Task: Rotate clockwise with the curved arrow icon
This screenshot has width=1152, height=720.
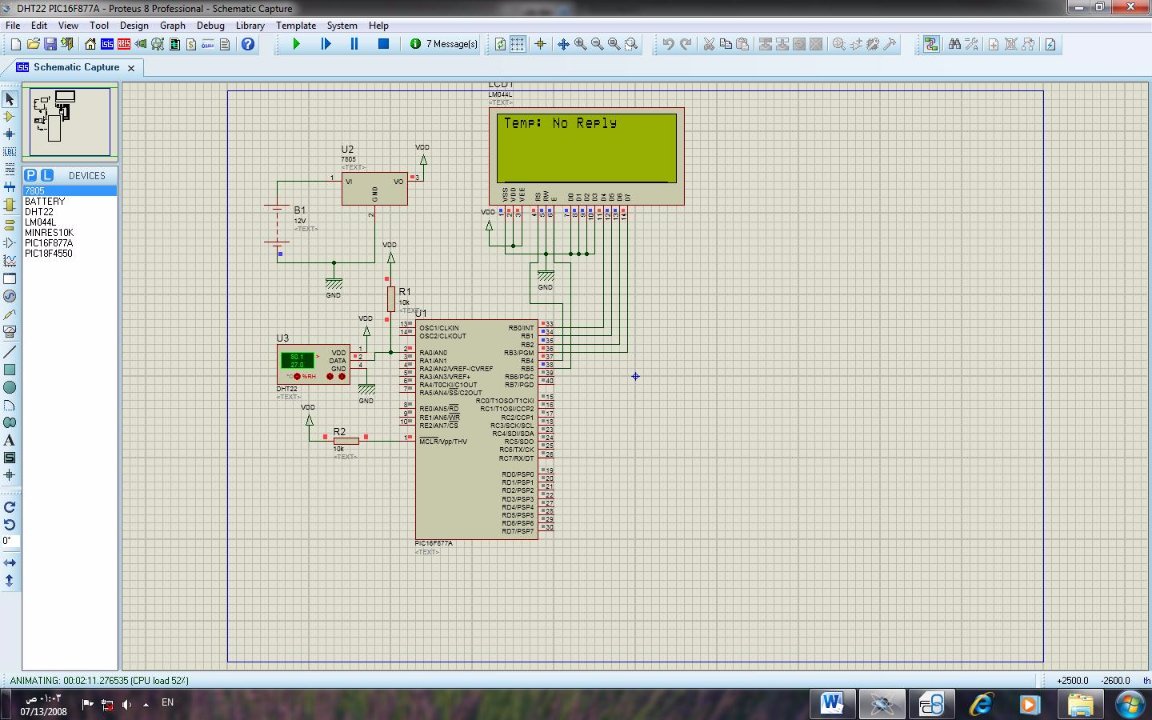Action: 10,507
